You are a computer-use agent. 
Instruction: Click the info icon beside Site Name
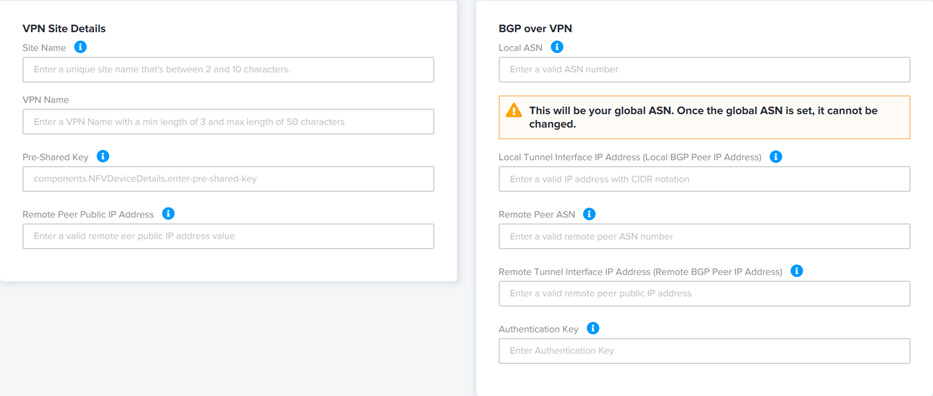[80, 47]
